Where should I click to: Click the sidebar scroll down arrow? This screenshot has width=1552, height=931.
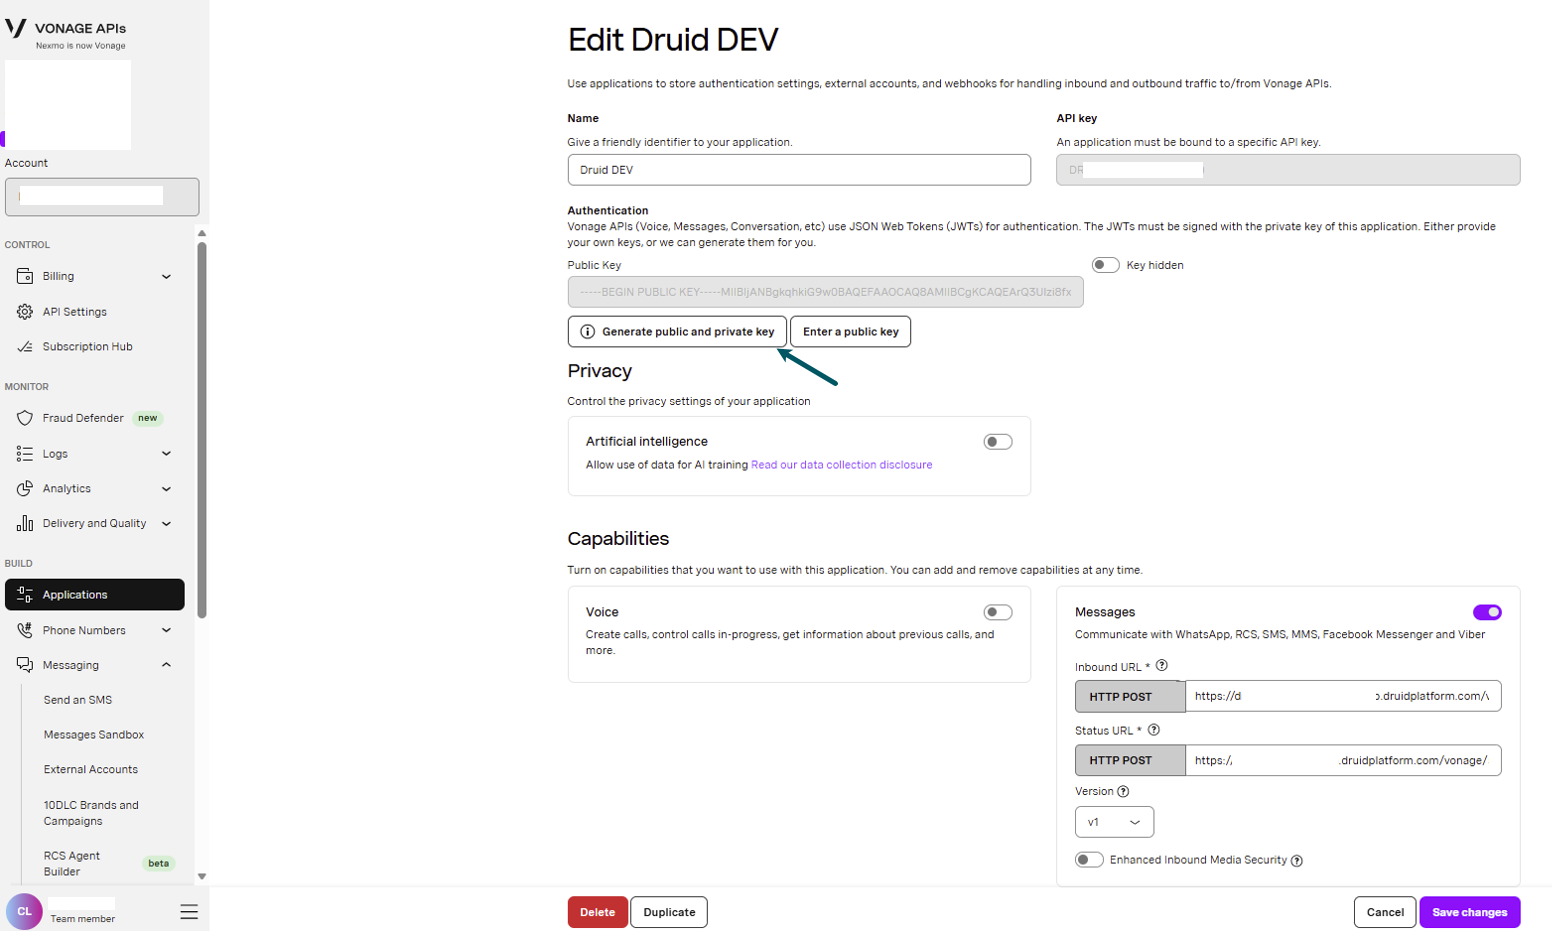(202, 876)
